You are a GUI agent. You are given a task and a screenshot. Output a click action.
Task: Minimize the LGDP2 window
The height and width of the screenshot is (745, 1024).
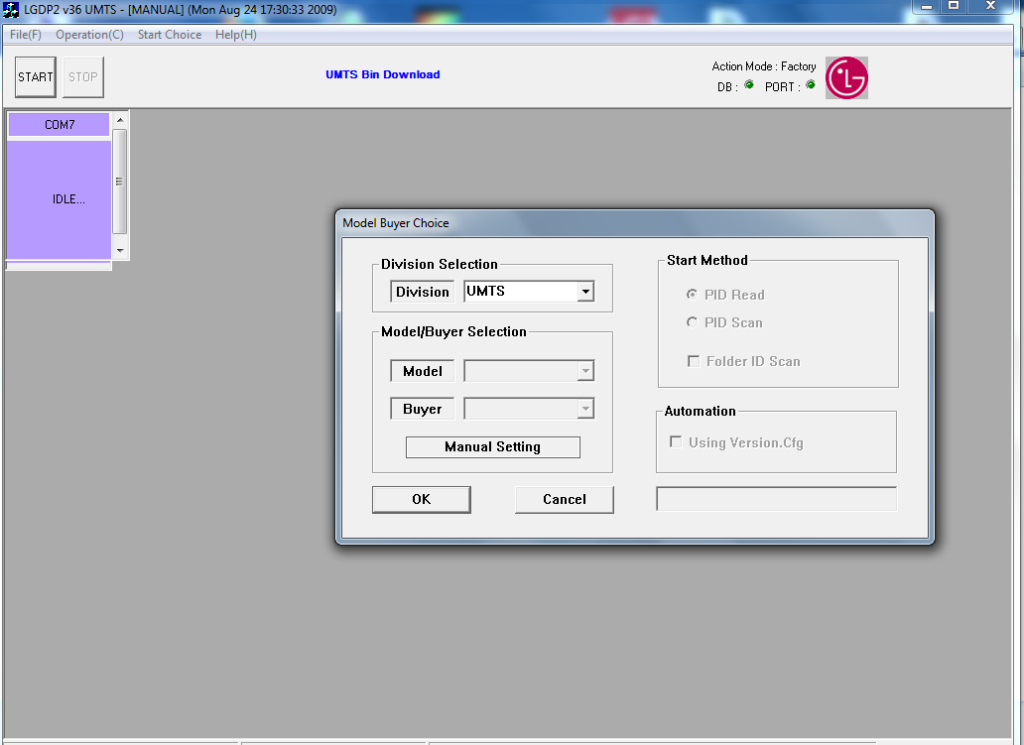927,7
